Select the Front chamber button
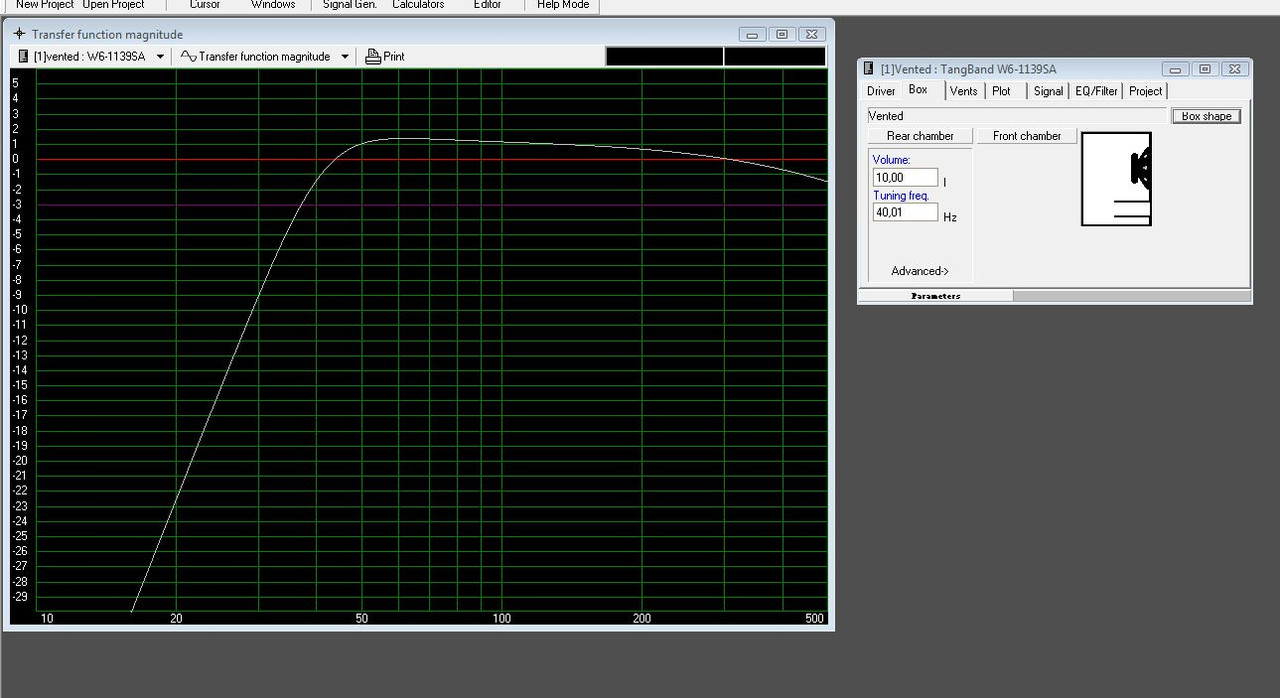Image resolution: width=1280 pixels, height=698 pixels. (1027, 136)
